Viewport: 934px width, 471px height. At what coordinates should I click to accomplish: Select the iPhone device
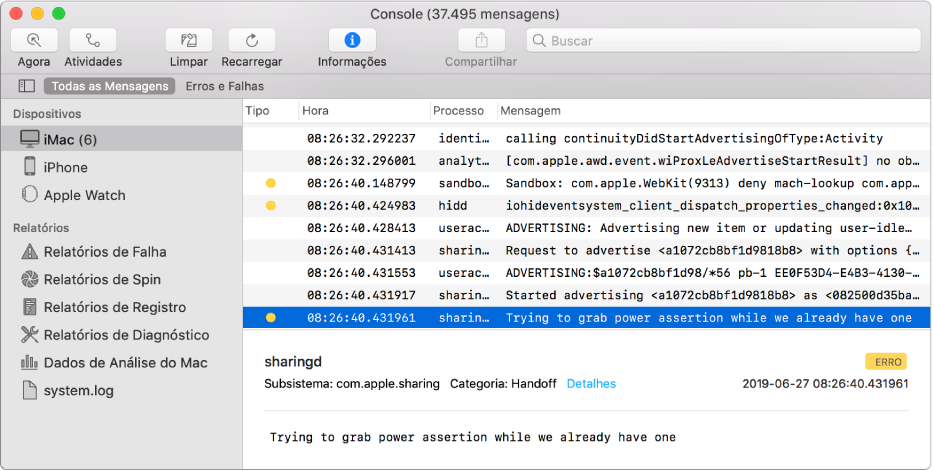[122, 167]
